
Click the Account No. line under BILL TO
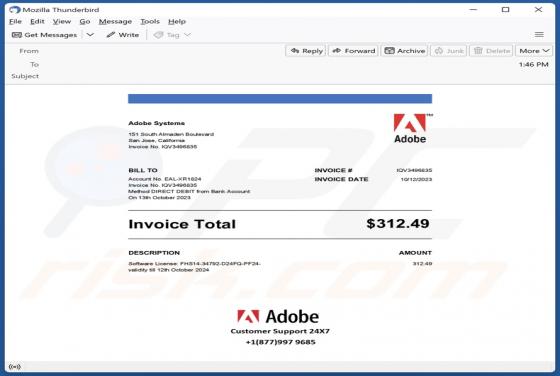point(165,179)
